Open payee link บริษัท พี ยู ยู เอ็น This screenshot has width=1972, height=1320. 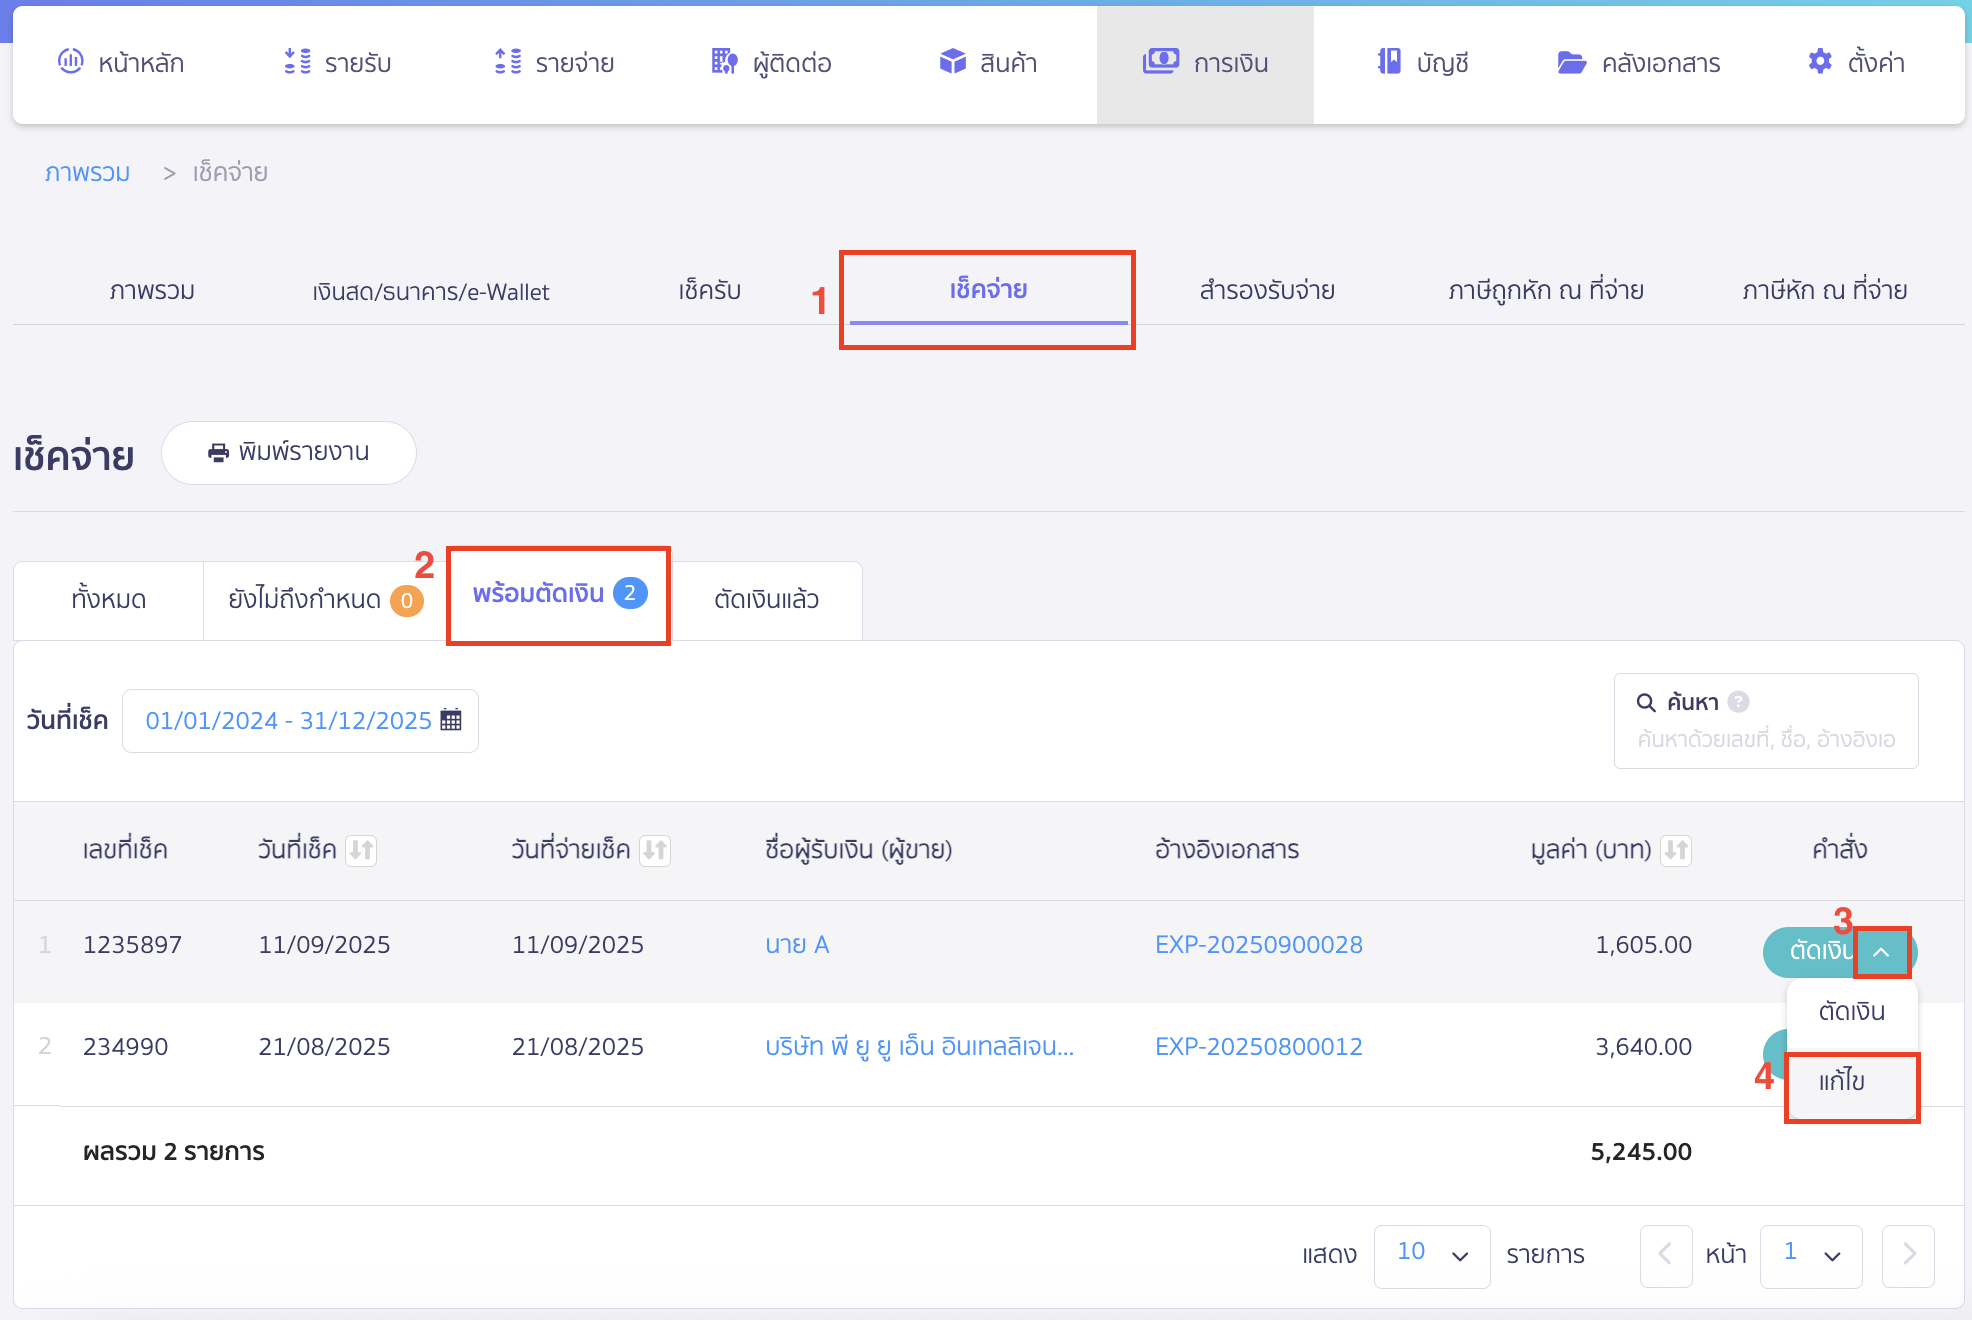pyautogui.click(x=919, y=1047)
